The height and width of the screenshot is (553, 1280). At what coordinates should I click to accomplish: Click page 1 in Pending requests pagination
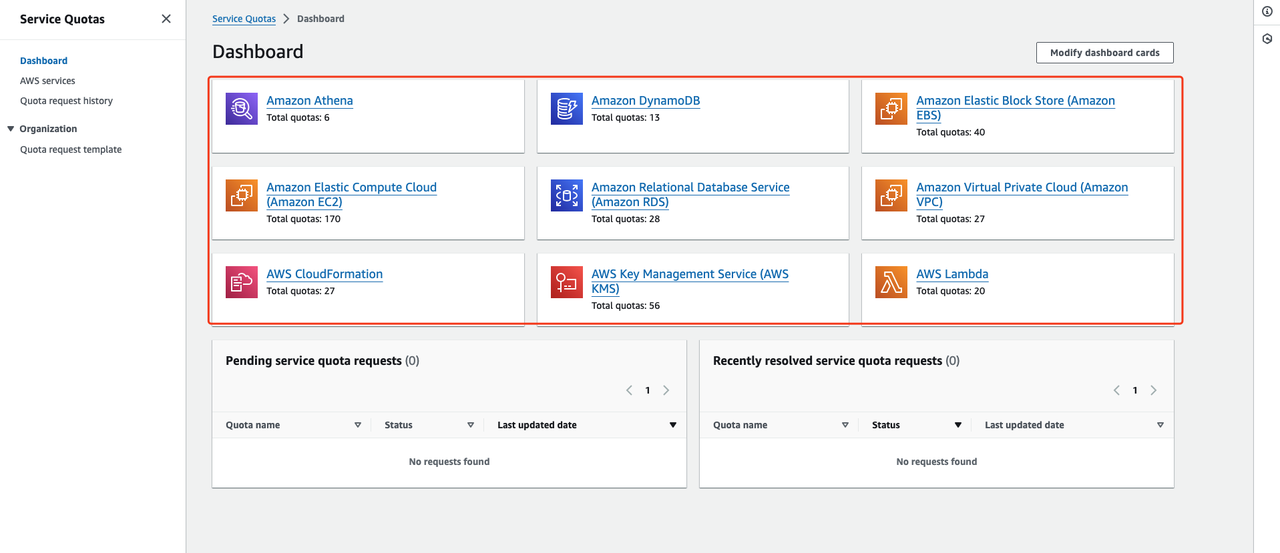coord(648,390)
